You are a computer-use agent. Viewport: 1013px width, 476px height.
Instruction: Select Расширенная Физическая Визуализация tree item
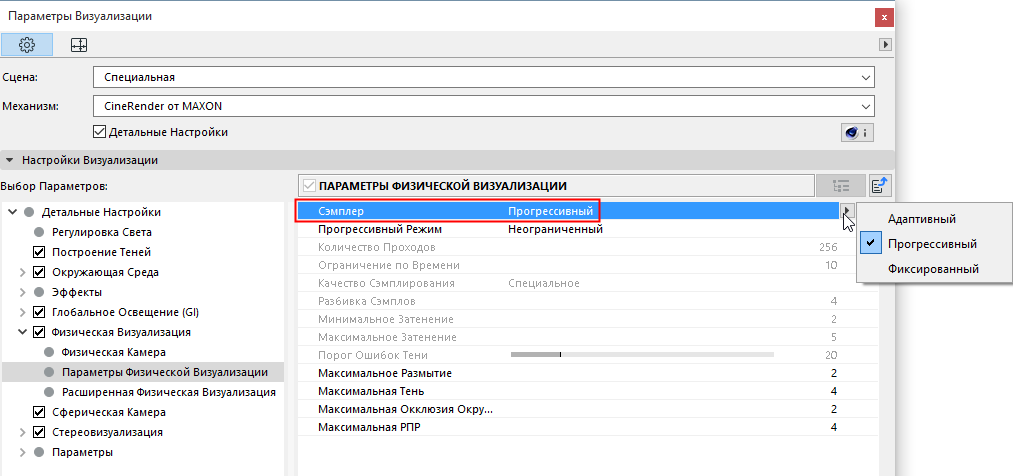pyautogui.click(x=169, y=392)
